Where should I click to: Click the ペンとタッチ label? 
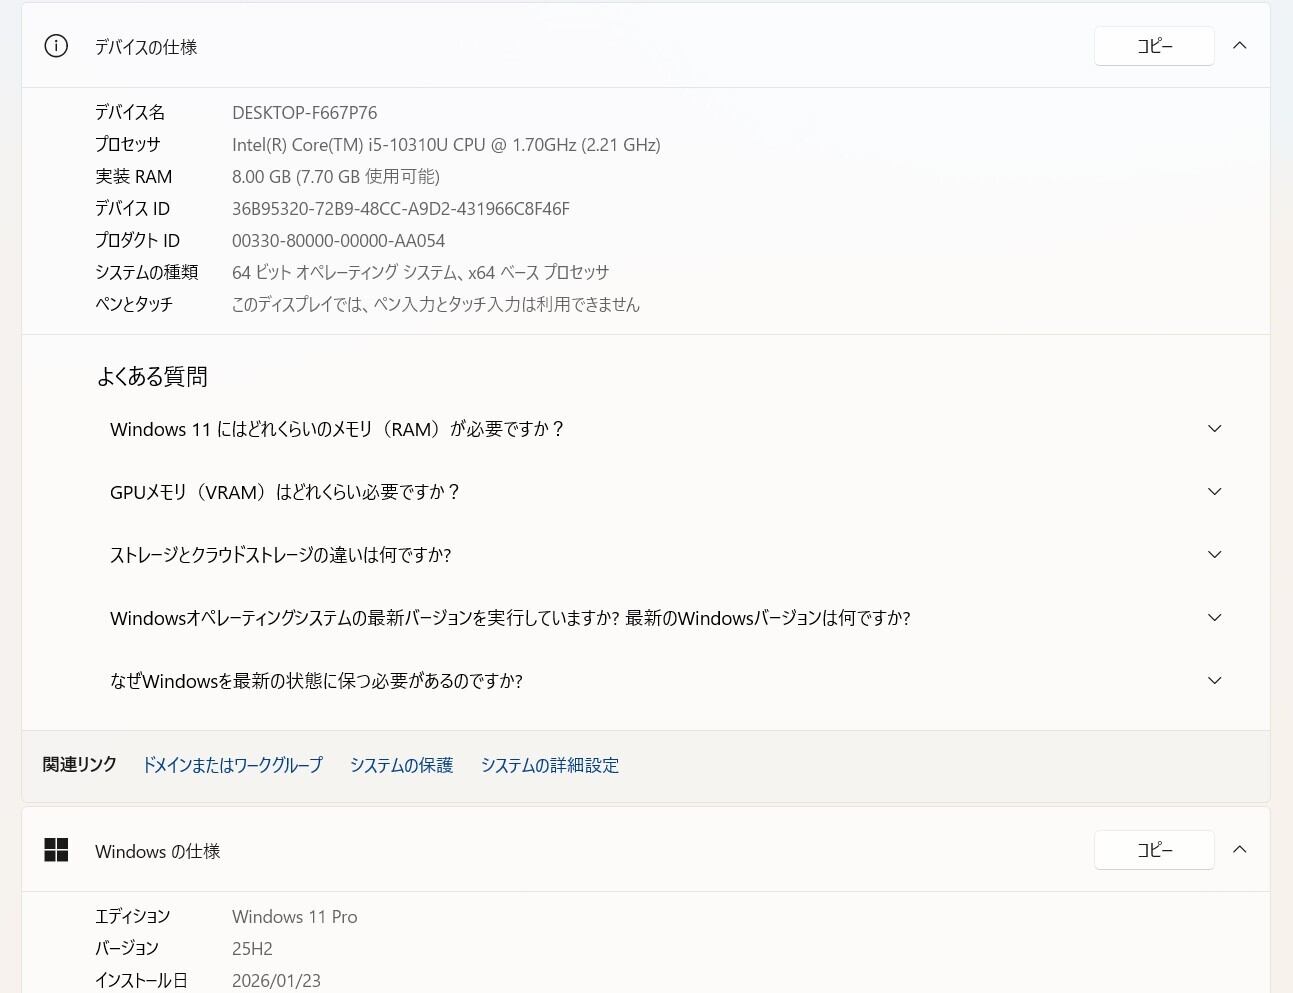pyautogui.click(x=134, y=305)
